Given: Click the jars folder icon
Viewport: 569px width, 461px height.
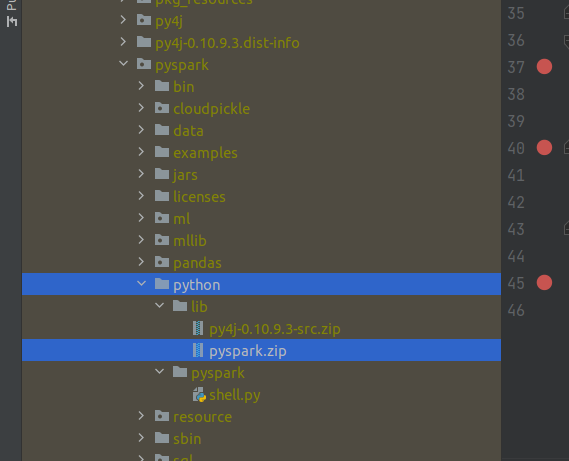Looking at the screenshot, I should tap(162, 174).
